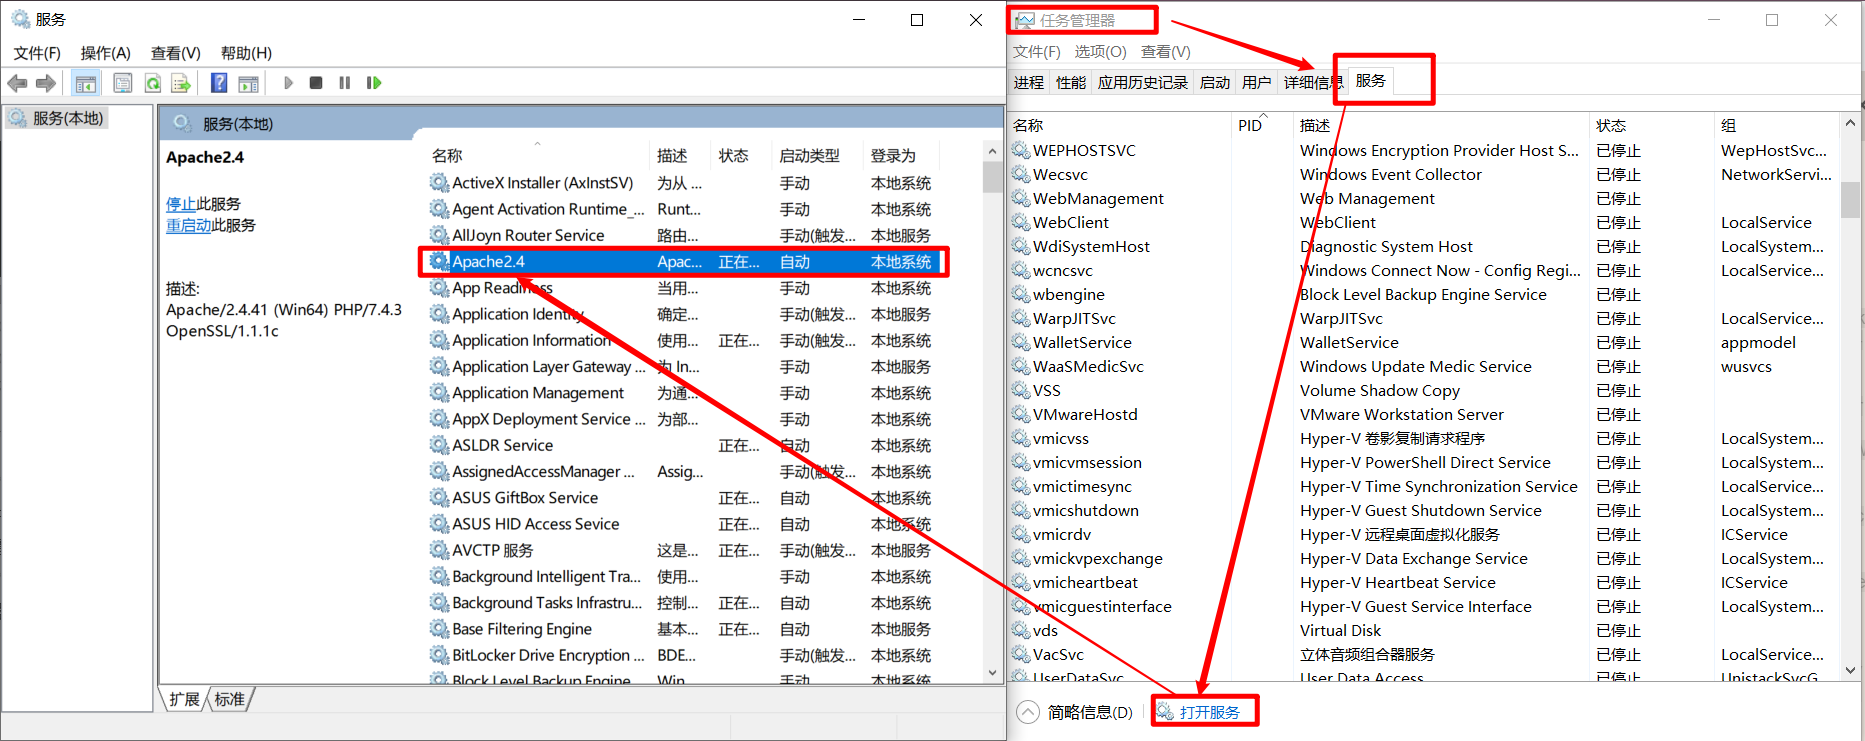Click Task Manager title bar icon
Image resolution: width=1865 pixels, height=741 pixels.
coord(1025,20)
